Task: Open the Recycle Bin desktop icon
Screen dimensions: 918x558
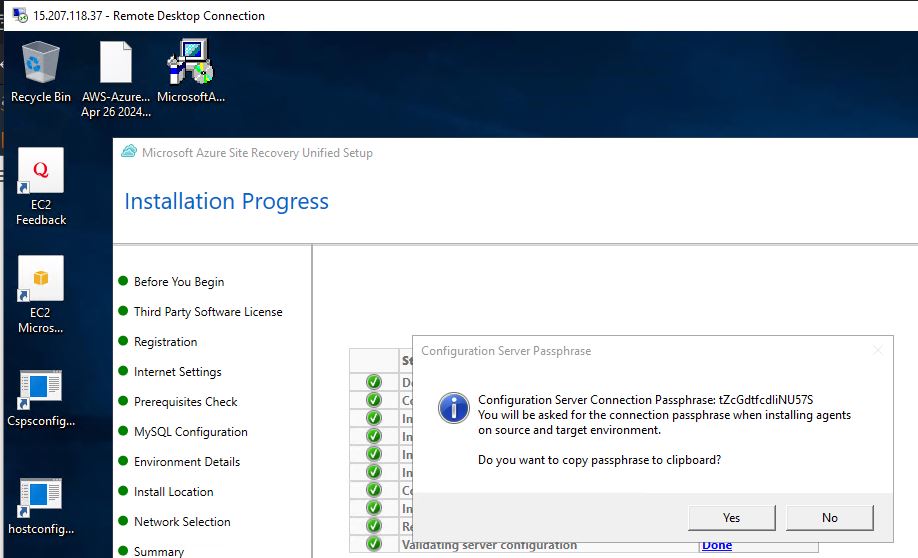Action: [x=41, y=63]
